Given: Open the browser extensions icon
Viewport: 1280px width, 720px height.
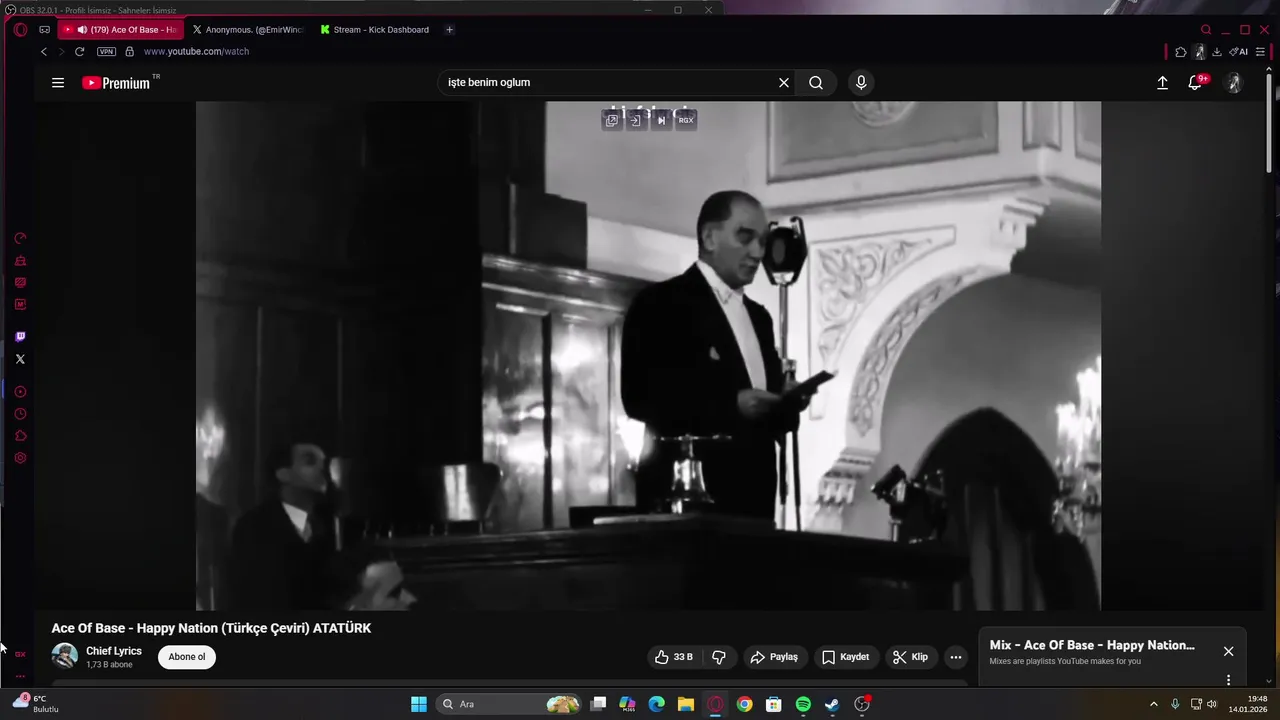Looking at the screenshot, I should point(1181,52).
